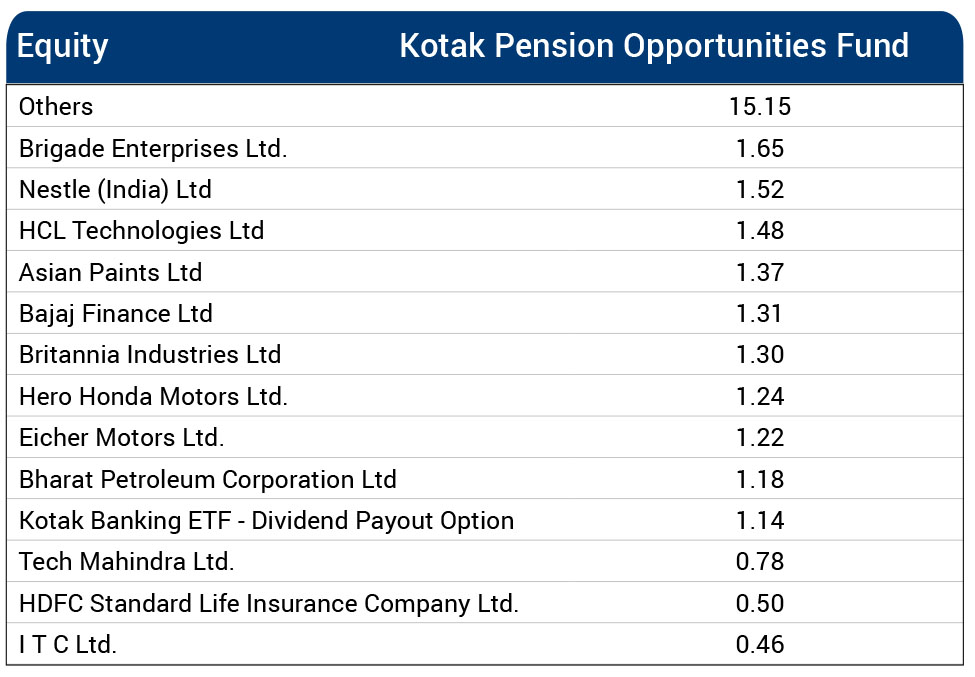This screenshot has width=975, height=677.
Task: Click the 0.46 value for ITC
Action: [760, 645]
